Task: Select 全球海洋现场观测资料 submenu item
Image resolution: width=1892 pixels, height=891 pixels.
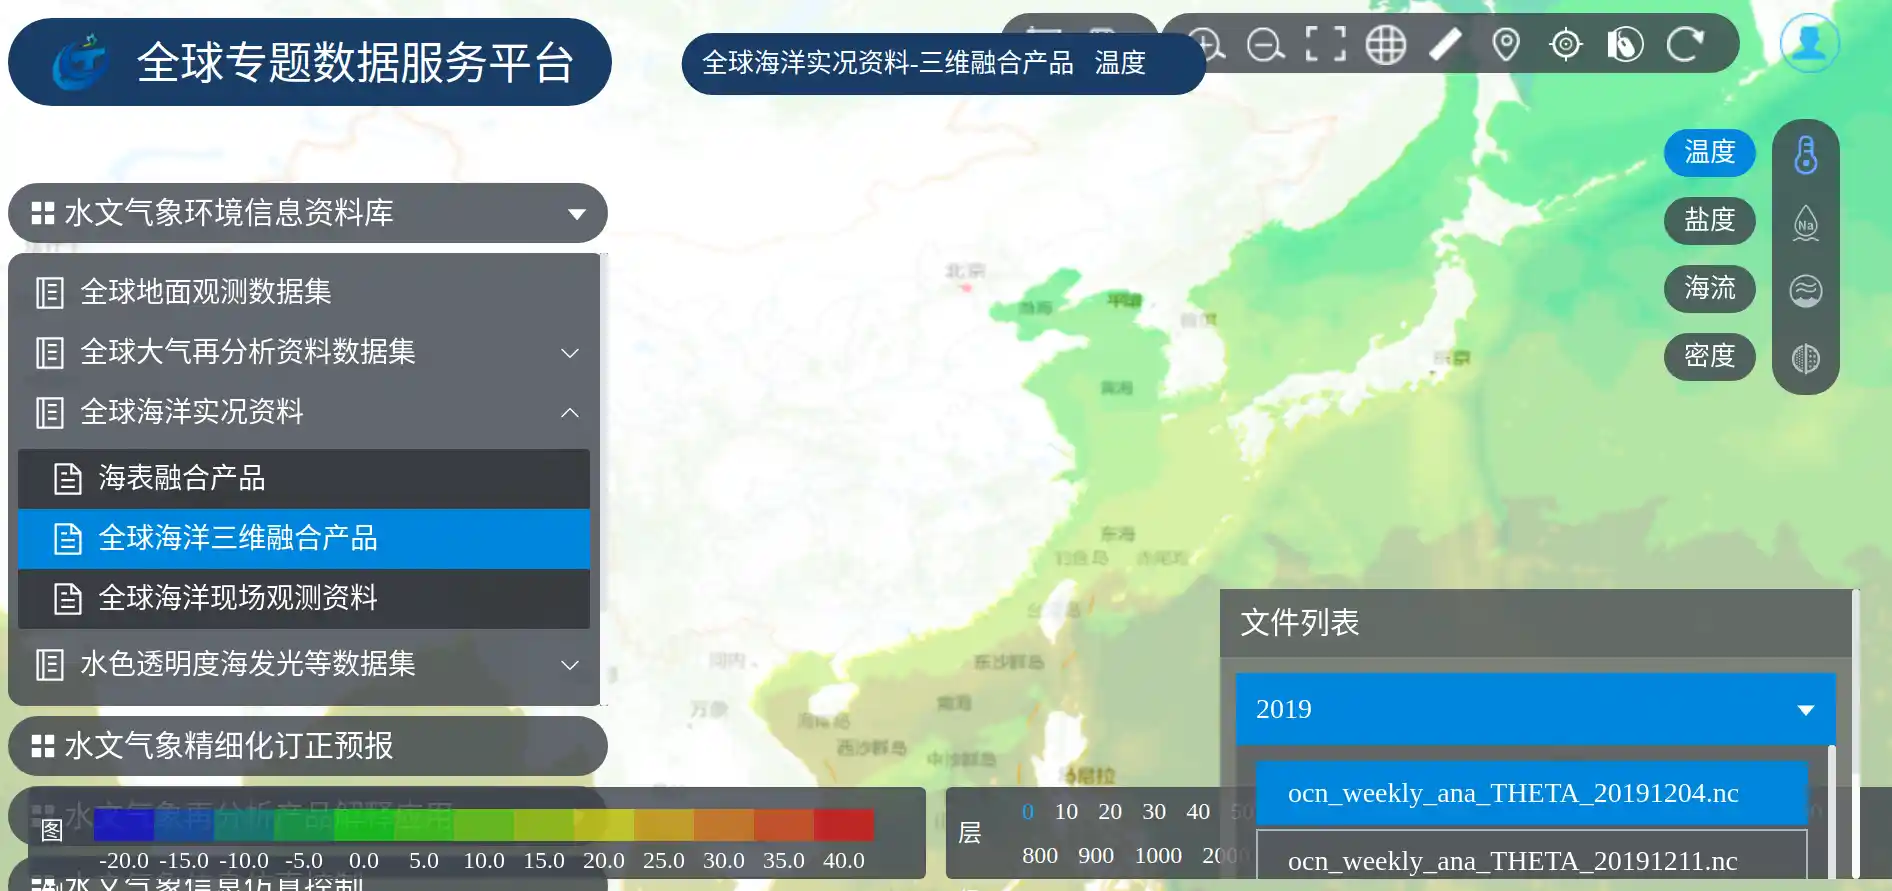Action: [x=304, y=598]
